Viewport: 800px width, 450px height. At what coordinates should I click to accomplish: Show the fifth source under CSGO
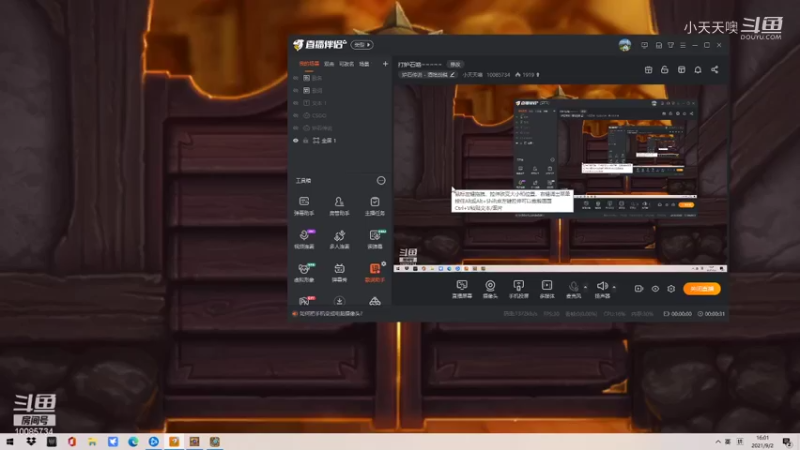click(295, 128)
